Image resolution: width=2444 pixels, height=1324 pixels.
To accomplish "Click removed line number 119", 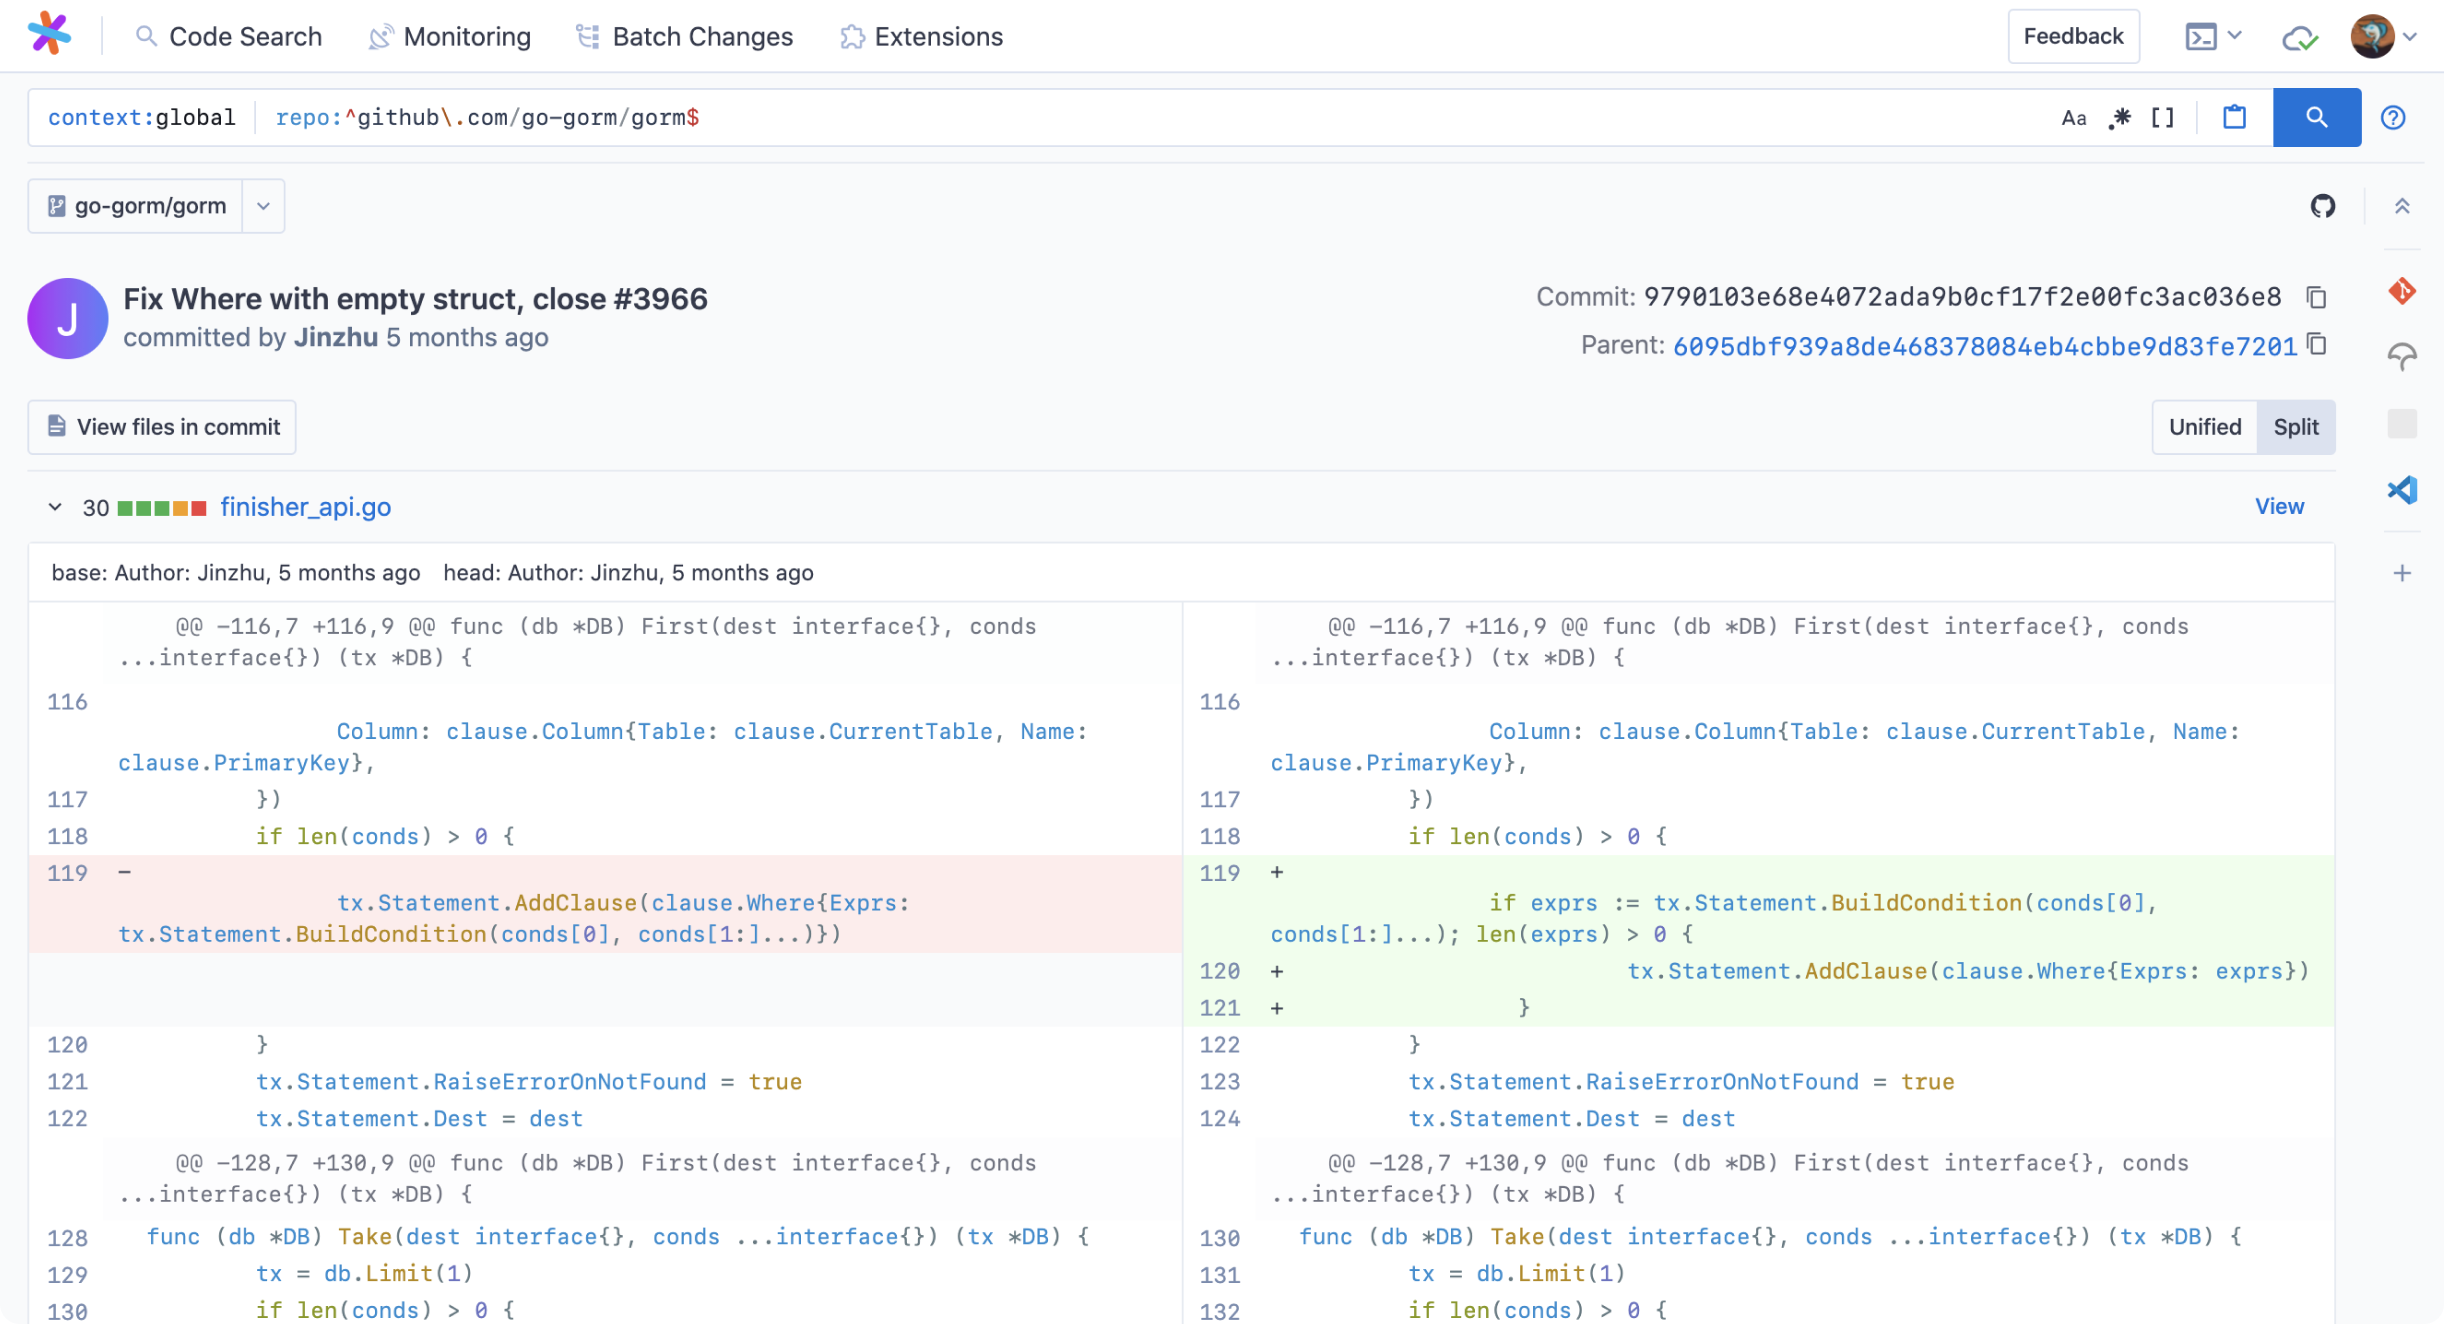I will 68,873.
